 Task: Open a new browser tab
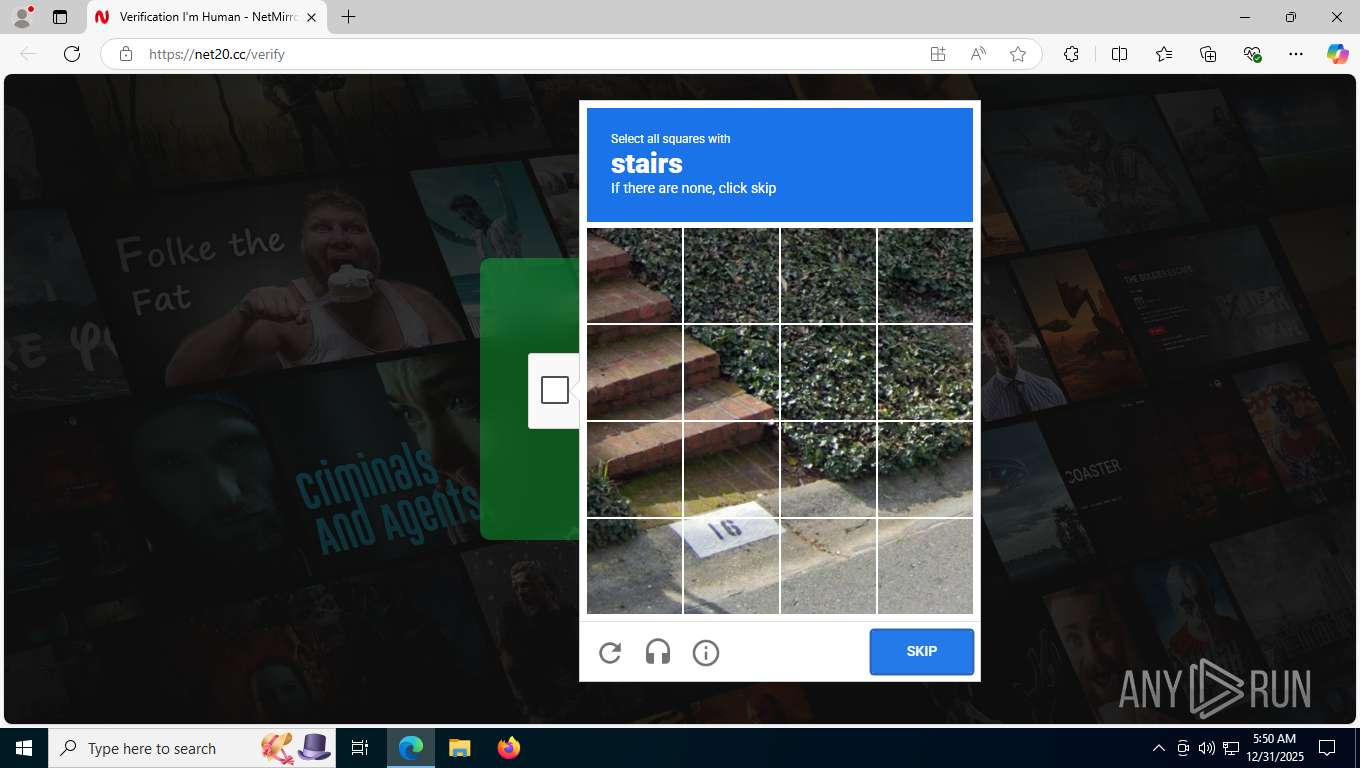tap(348, 17)
